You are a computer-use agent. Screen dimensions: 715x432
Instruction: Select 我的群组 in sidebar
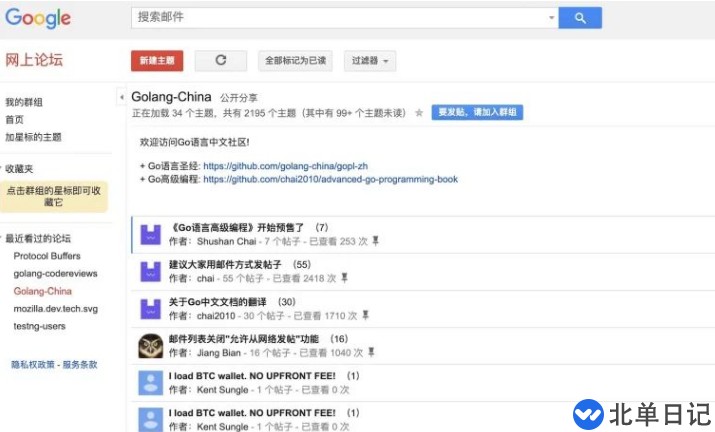pos(24,102)
